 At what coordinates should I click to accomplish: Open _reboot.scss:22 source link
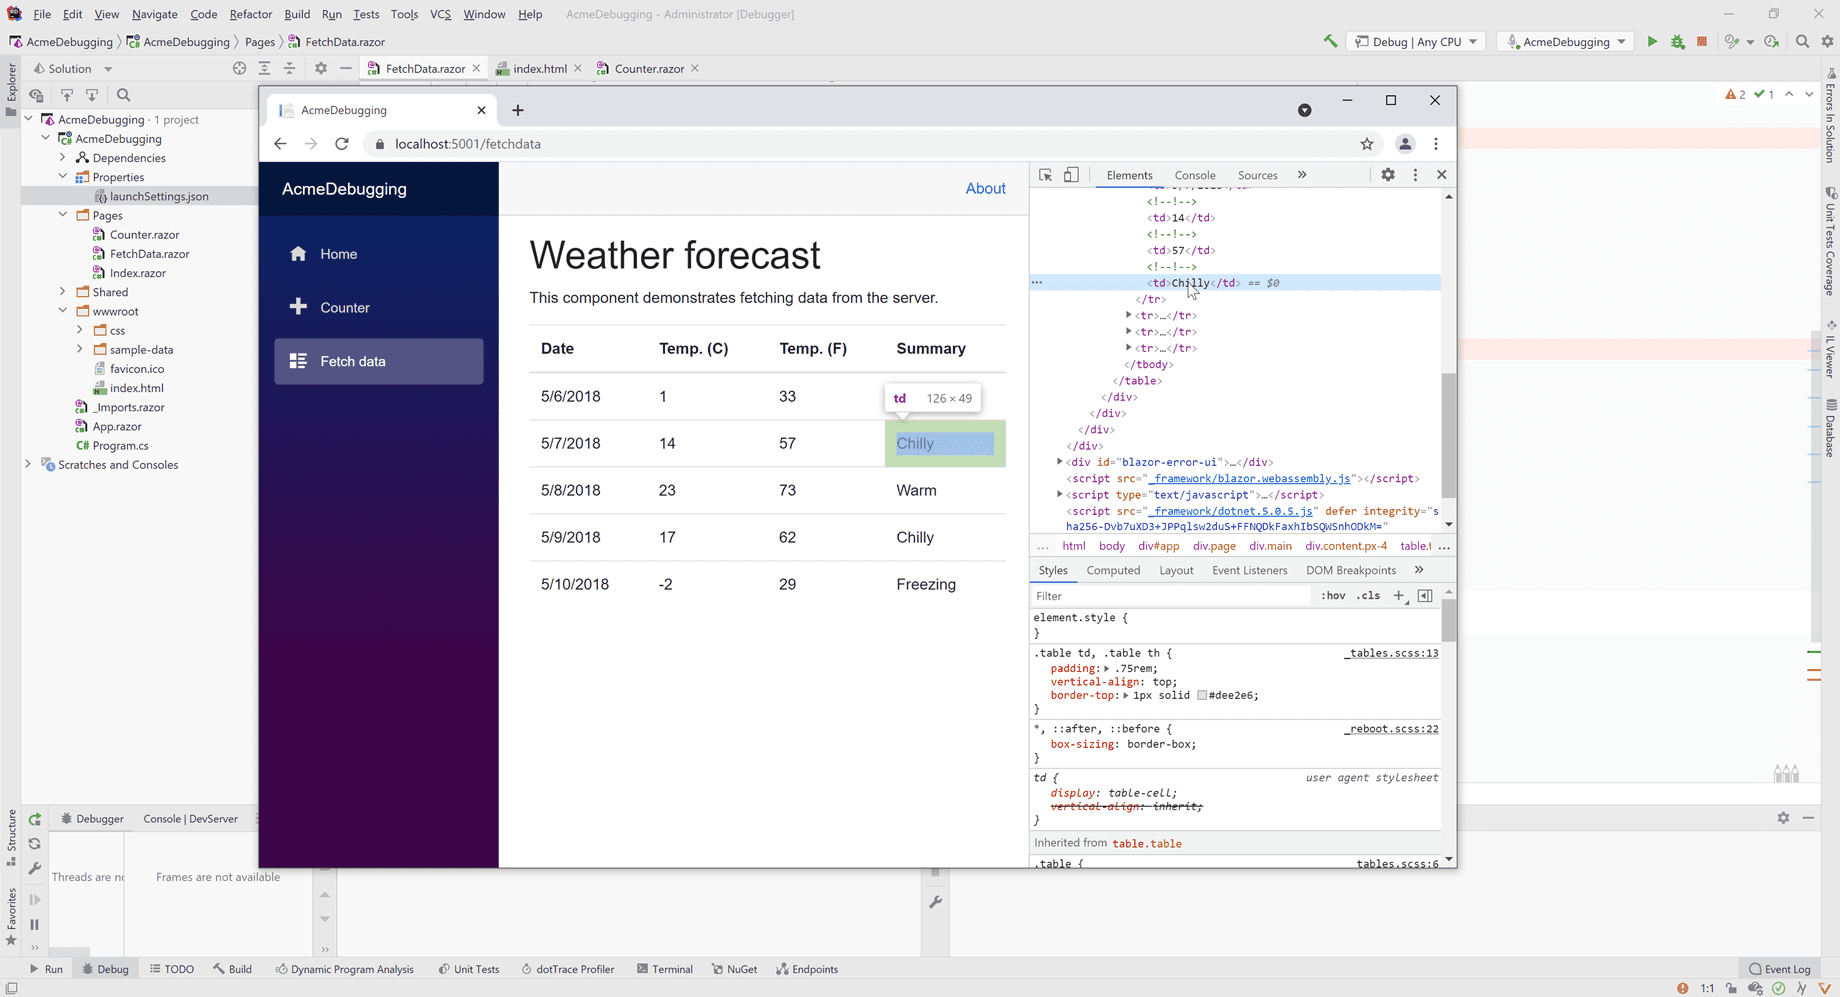[x=1391, y=729]
